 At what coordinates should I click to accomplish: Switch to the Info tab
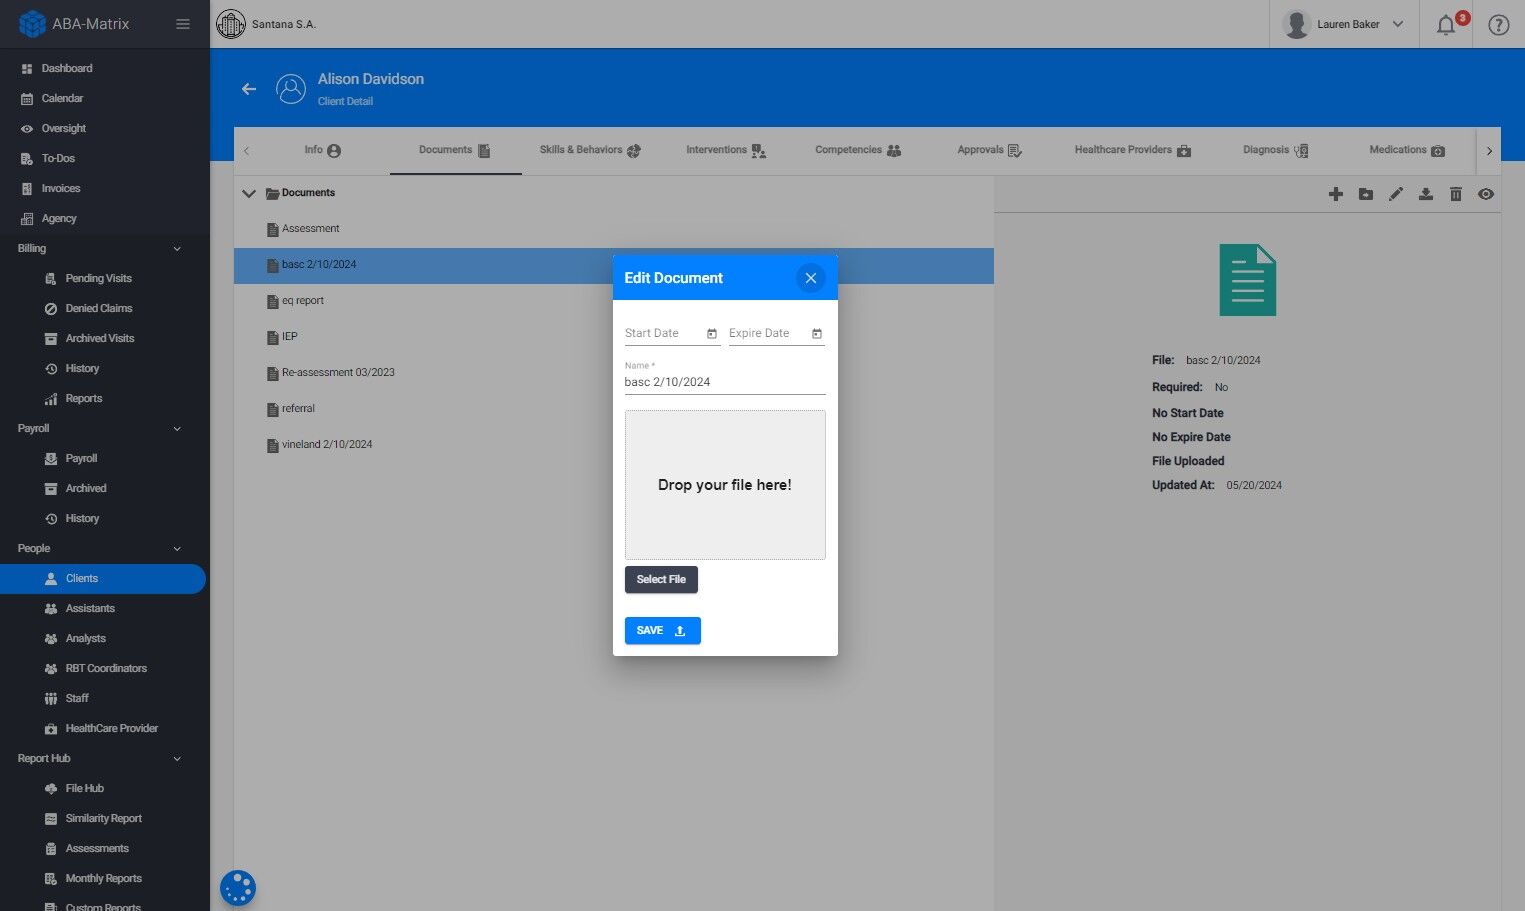[323, 150]
